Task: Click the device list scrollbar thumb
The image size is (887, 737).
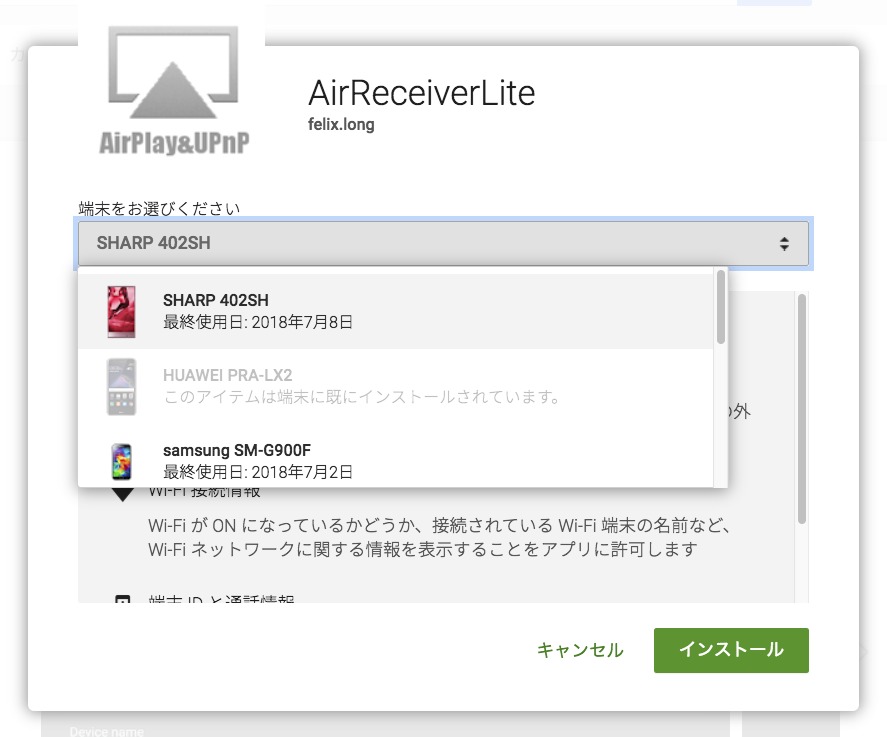Action: tap(721, 307)
